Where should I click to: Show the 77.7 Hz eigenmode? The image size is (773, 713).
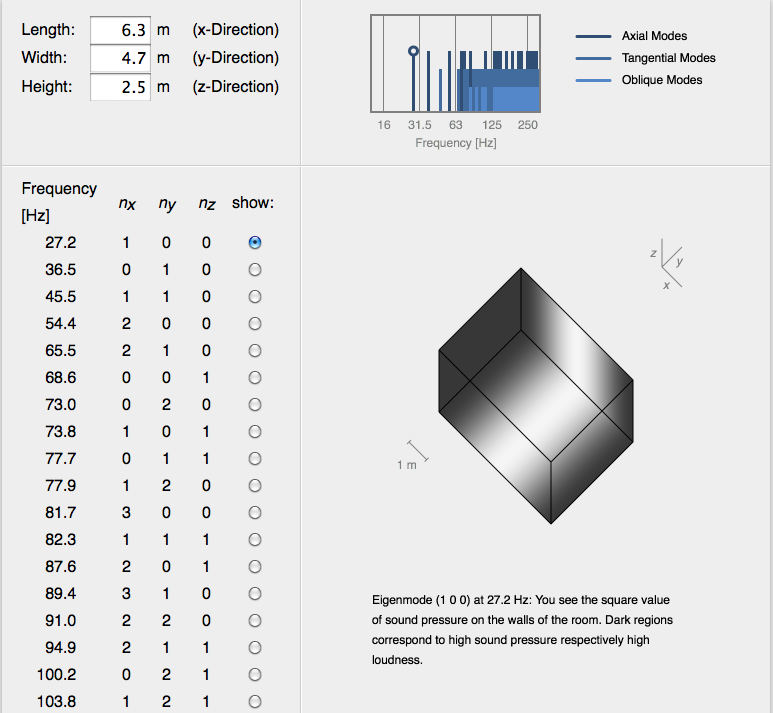[255, 459]
